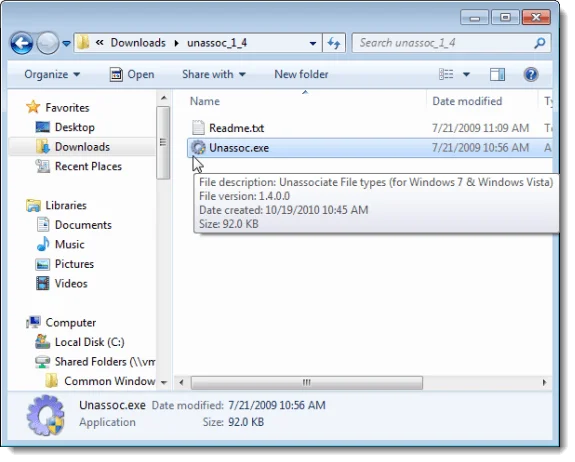
Task: Open the Pictures library
Action: 74,264
